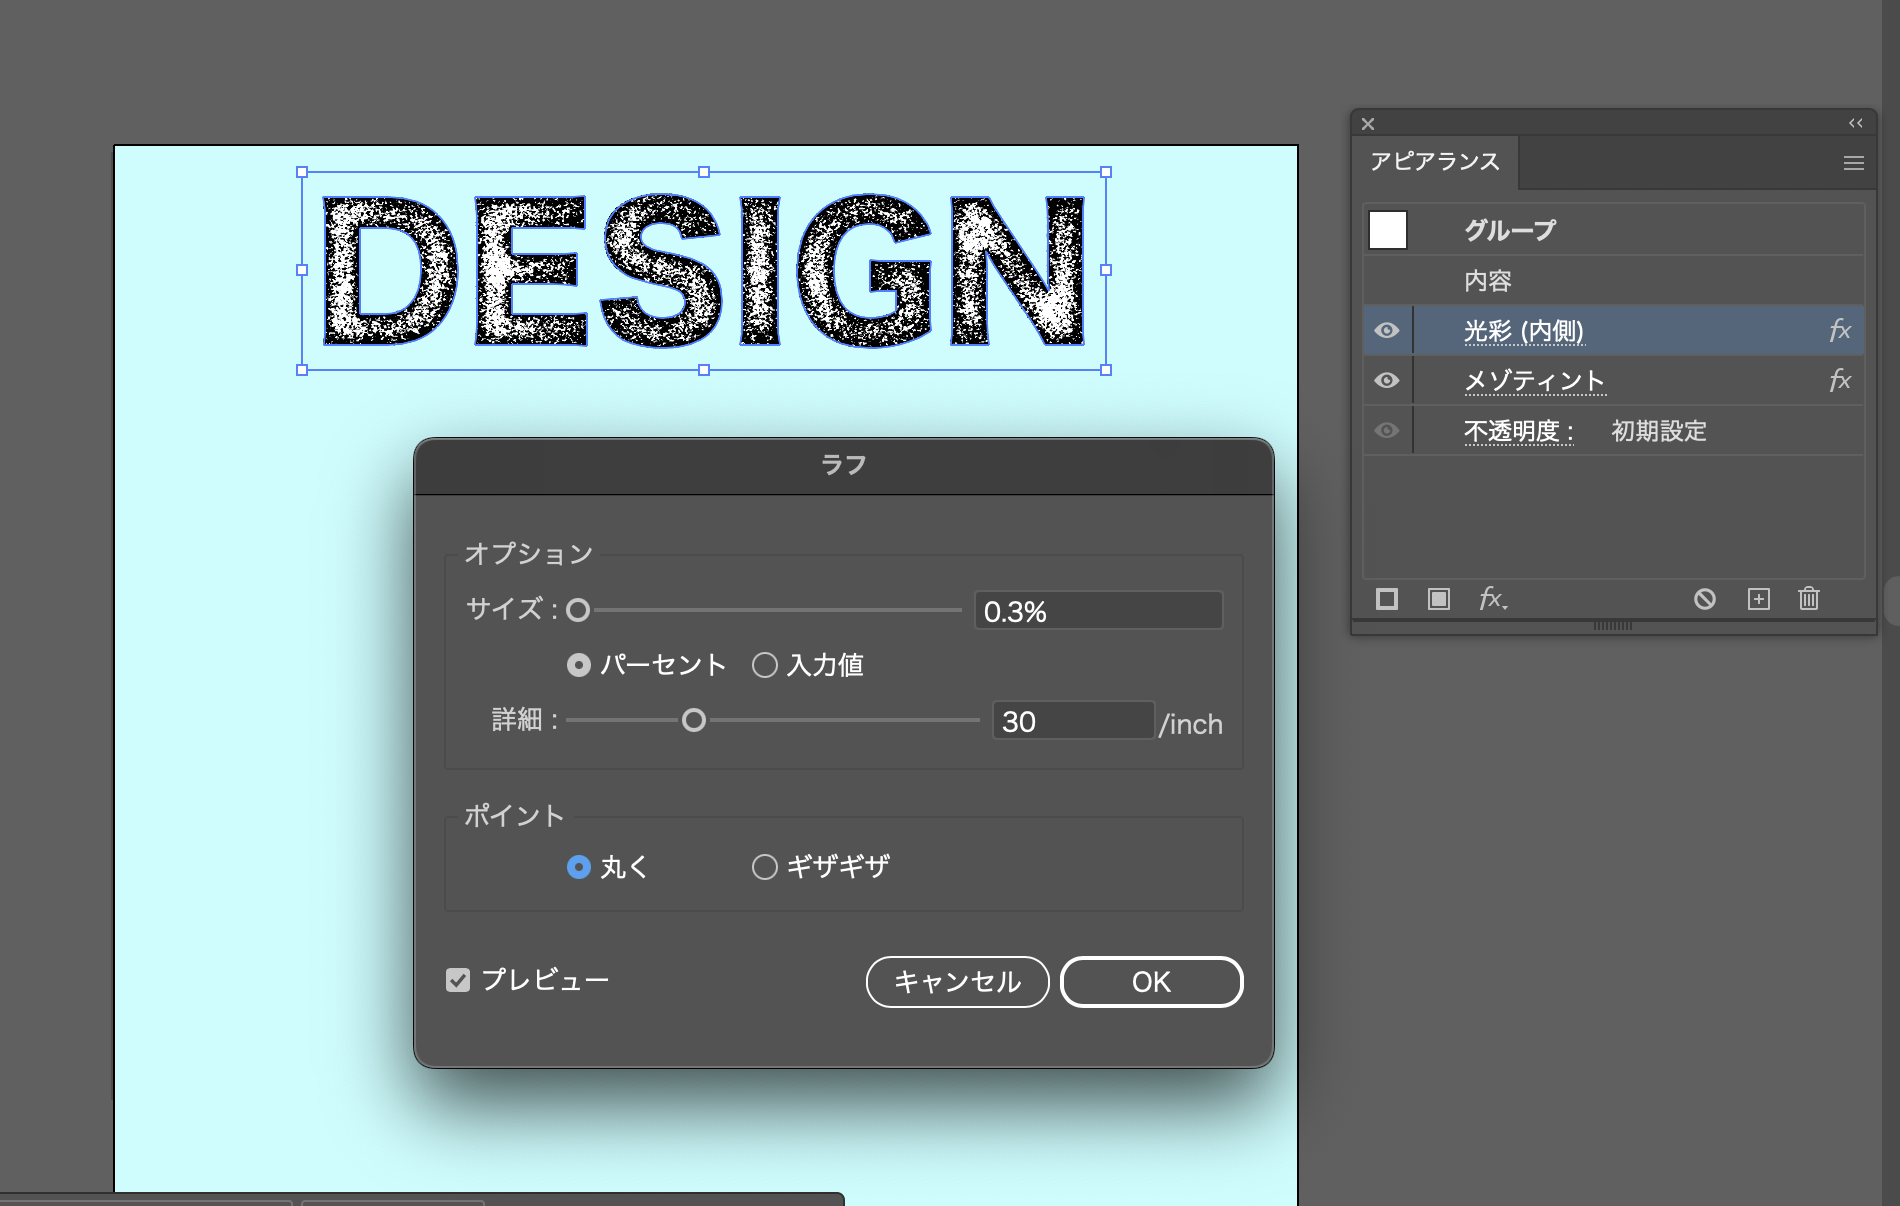Viewport: 1900px width, 1206px height.
Task: Collapse the panel with double-arrow icon
Action: pyautogui.click(x=1855, y=123)
